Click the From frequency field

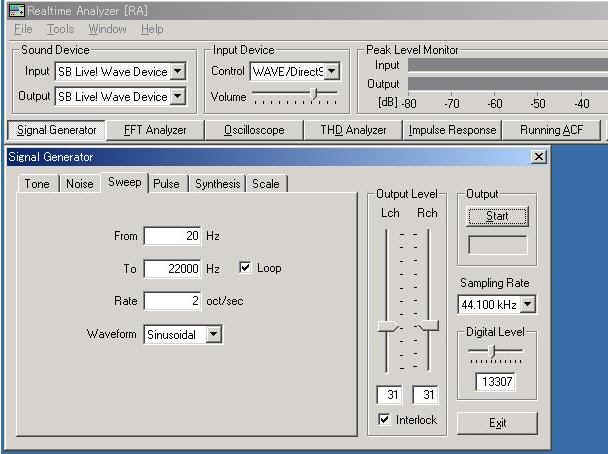point(172,236)
